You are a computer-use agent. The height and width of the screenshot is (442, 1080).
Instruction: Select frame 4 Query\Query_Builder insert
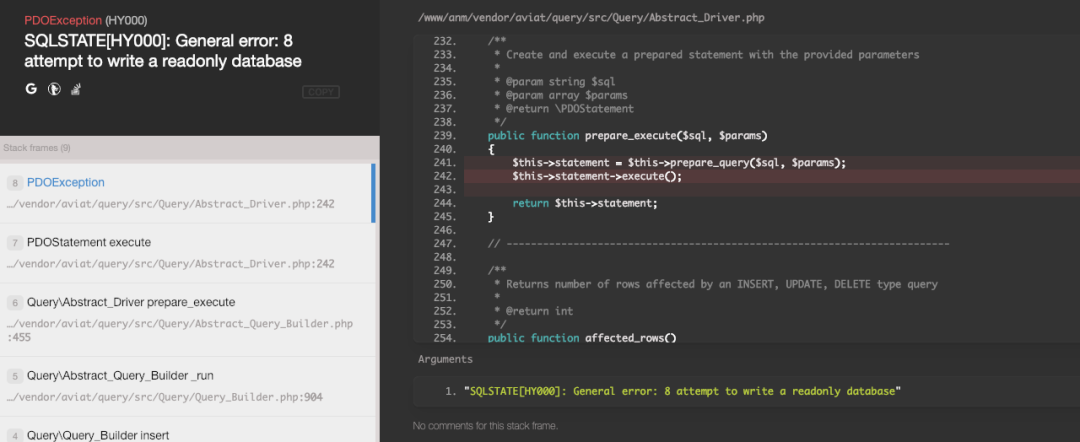click(x=188, y=430)
